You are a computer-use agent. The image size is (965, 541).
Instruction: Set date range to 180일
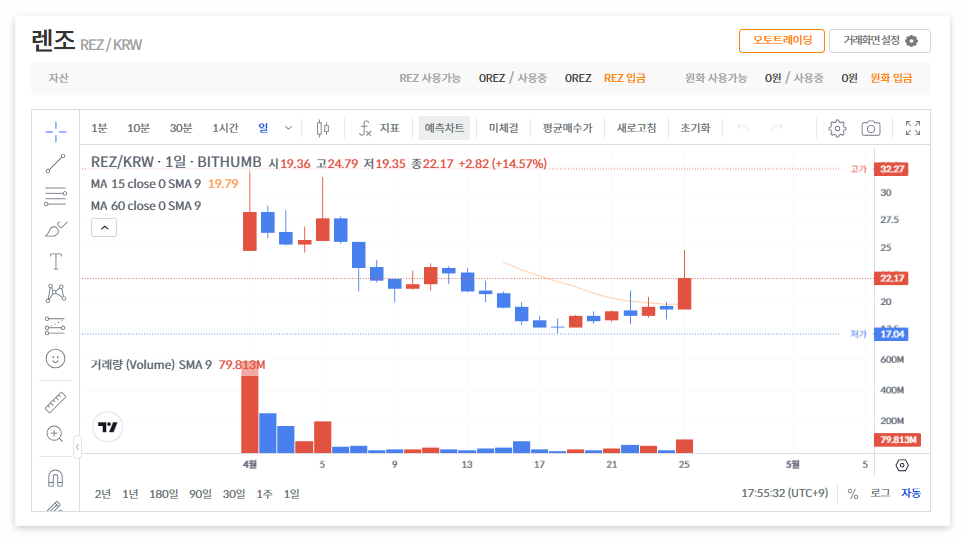[164, 494]
